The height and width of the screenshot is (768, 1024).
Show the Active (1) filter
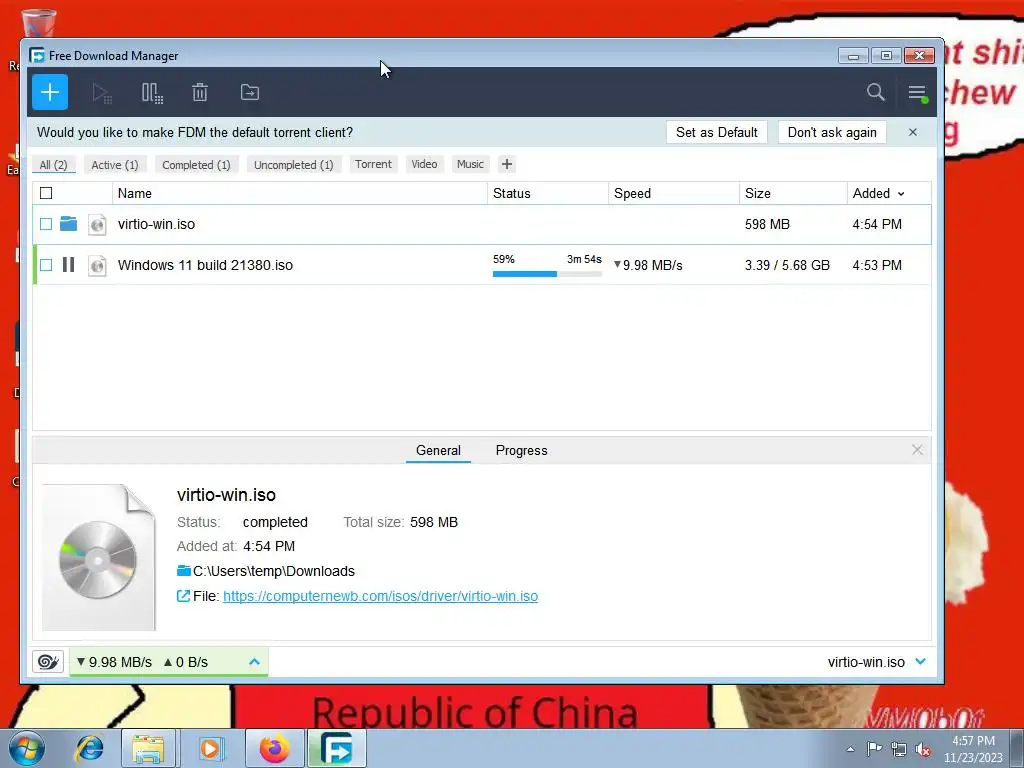tap(115, 165)
